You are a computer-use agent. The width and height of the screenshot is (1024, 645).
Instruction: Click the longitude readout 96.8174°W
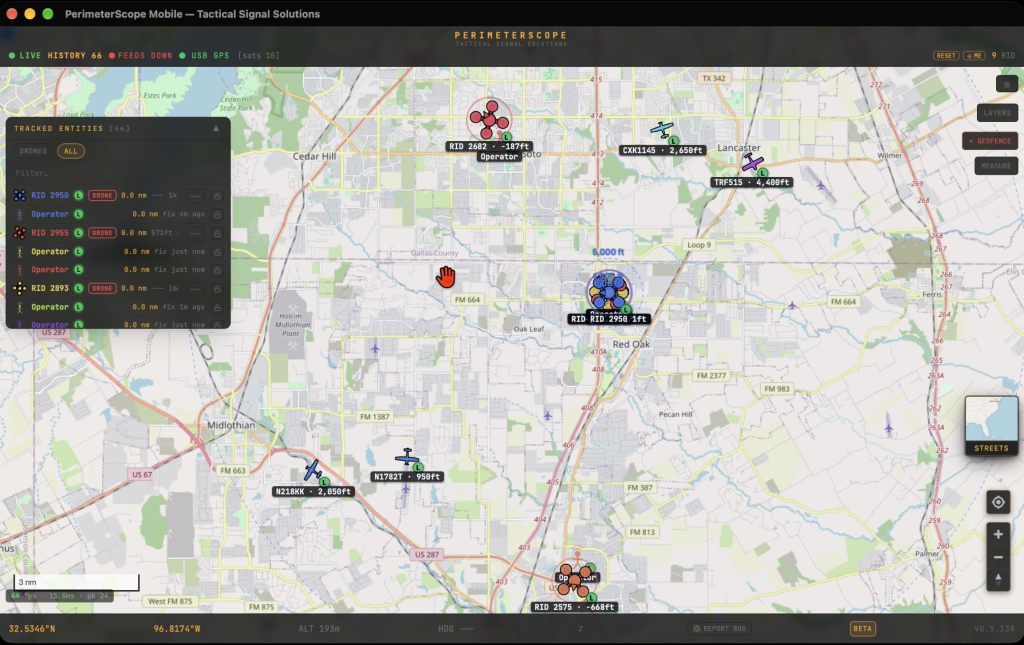[x=177, y=629]
